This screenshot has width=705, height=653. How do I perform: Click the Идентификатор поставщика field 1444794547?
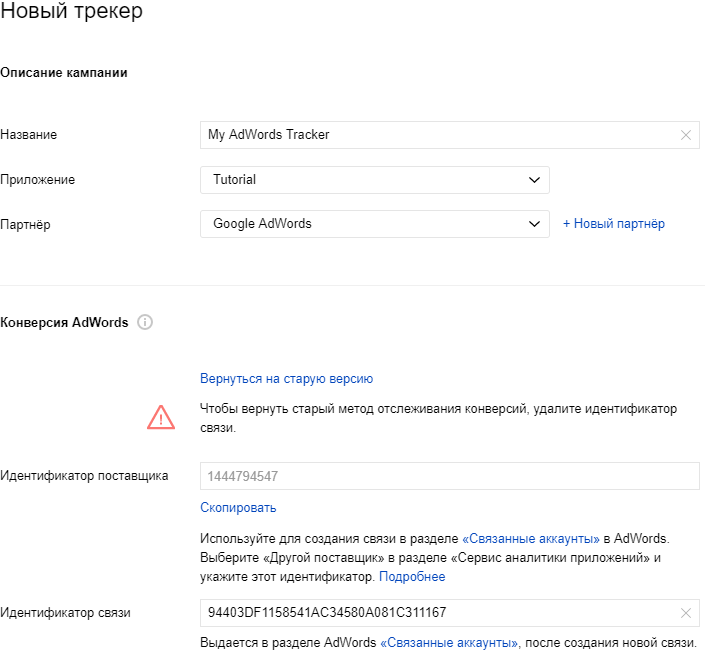tap(450, 476)
